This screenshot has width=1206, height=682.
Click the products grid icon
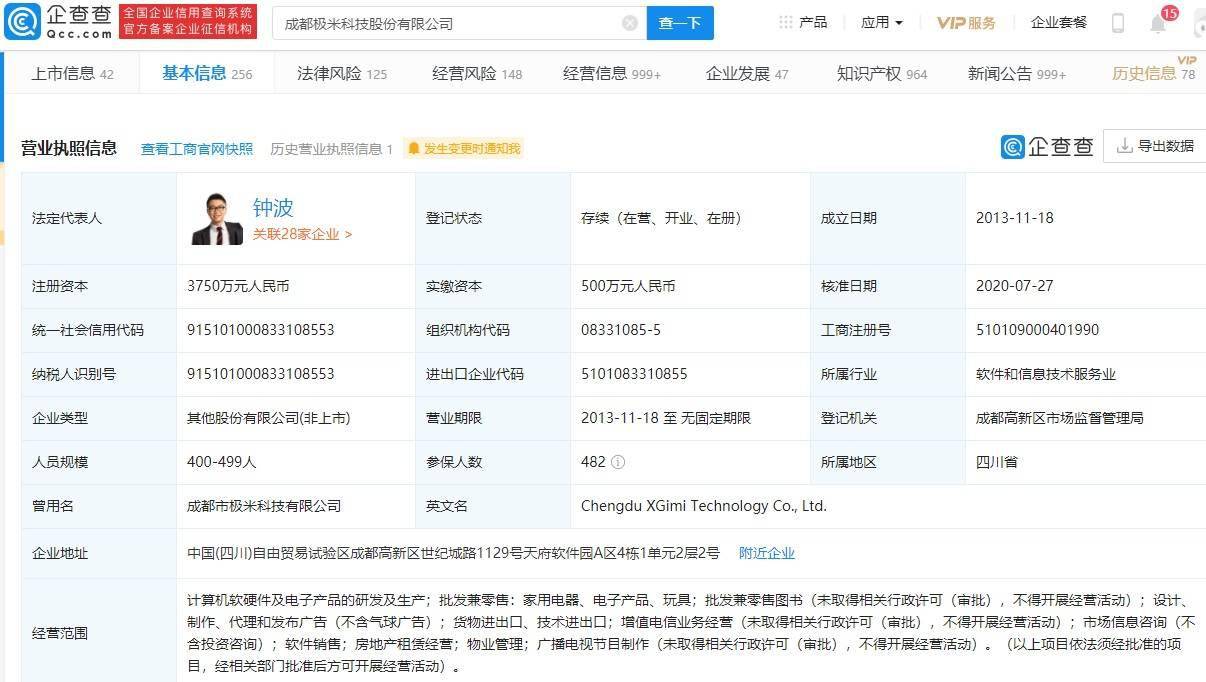click(x=785, y=22)
